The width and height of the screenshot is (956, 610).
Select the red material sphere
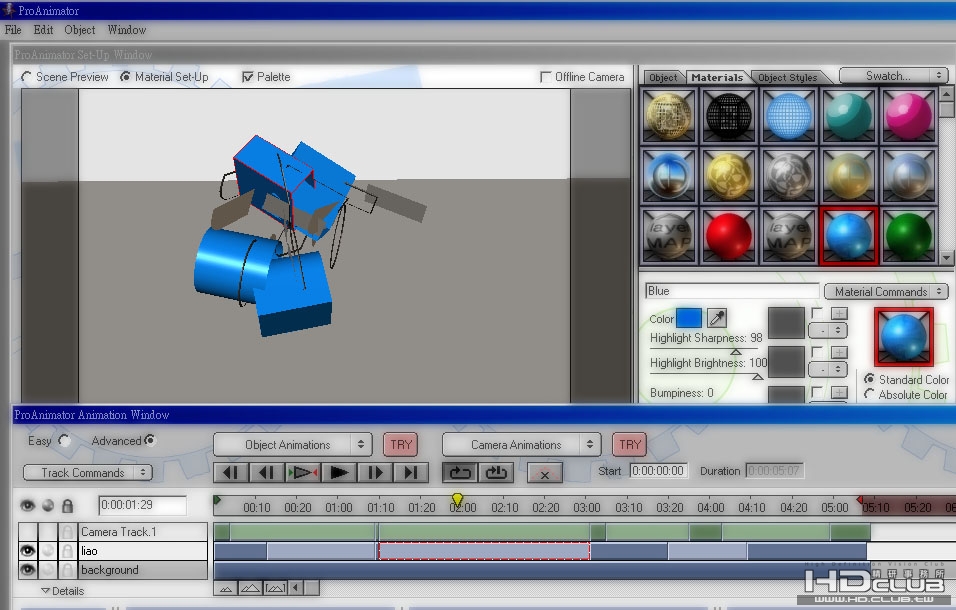pos(729,236)
